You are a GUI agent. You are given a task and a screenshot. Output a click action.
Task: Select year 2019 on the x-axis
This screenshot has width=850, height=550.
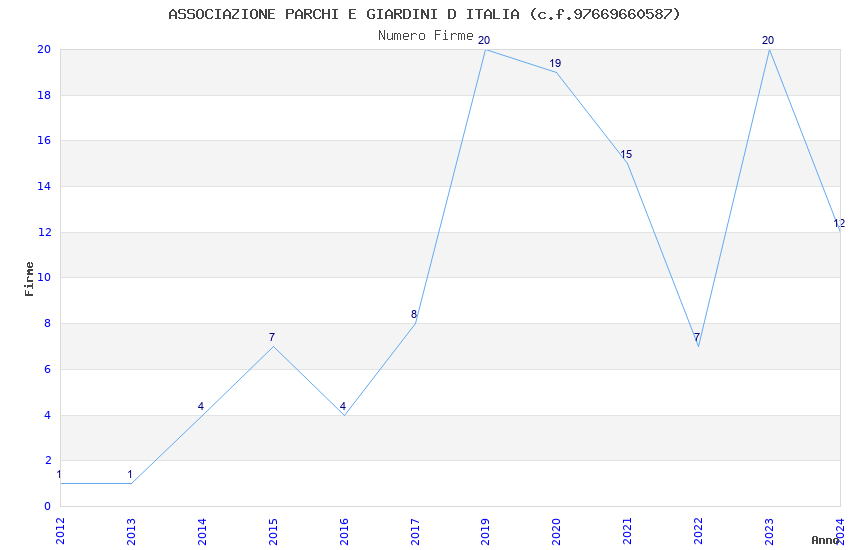[x=485, y=531]
